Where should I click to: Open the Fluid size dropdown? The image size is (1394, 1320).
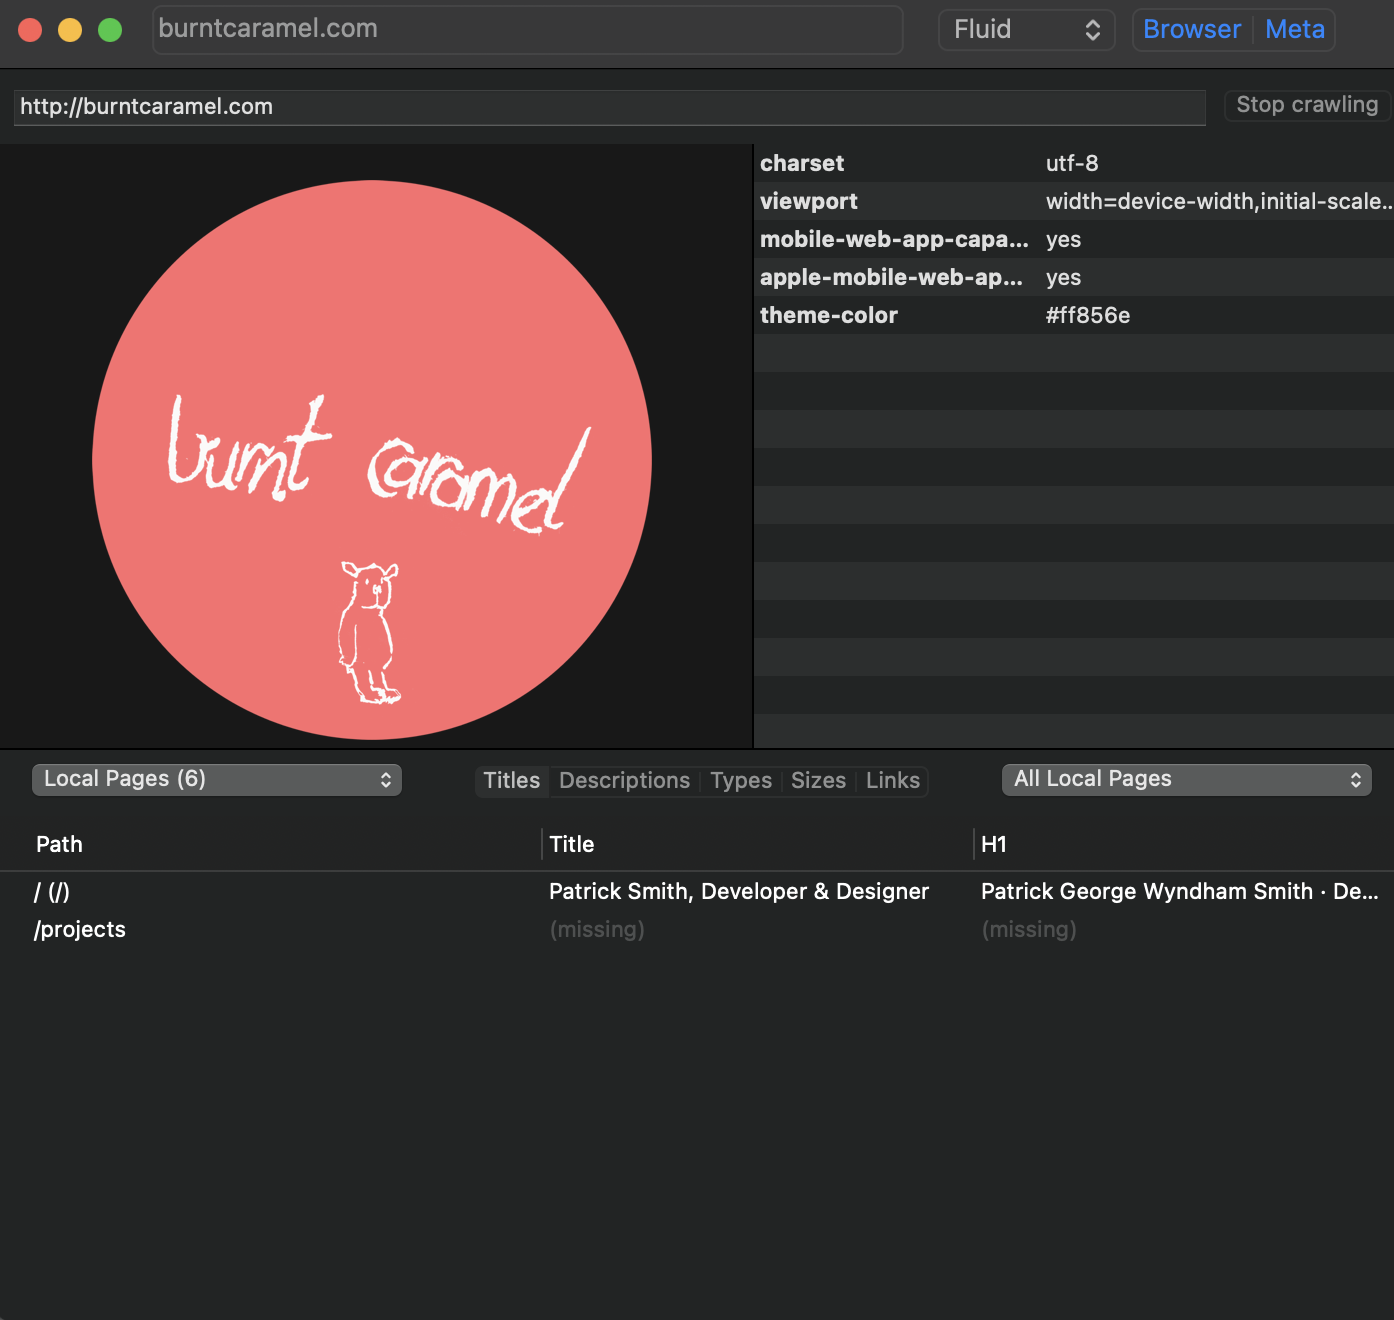(1025, 29)
